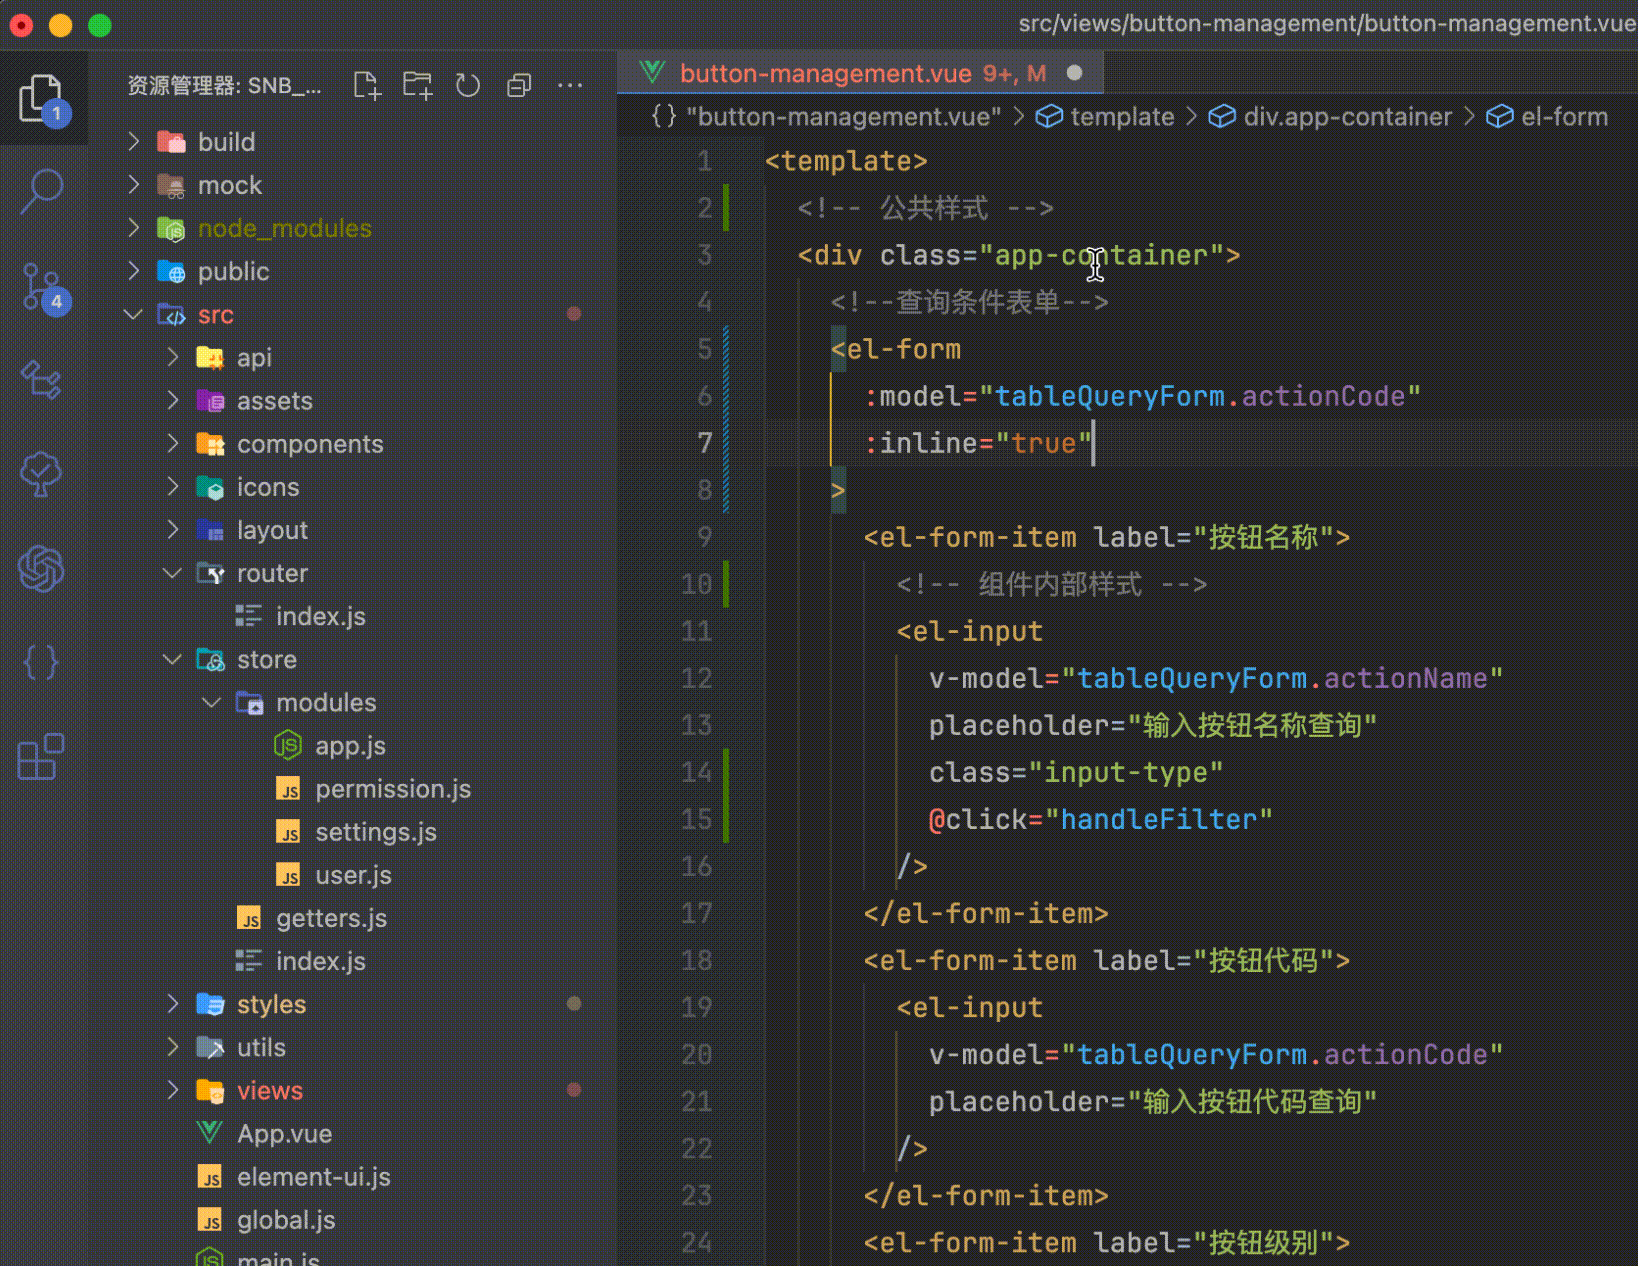Viewport: 1638px width, 1266px height.
Task: Select the layout folder
Action: (x=272, y=530)
